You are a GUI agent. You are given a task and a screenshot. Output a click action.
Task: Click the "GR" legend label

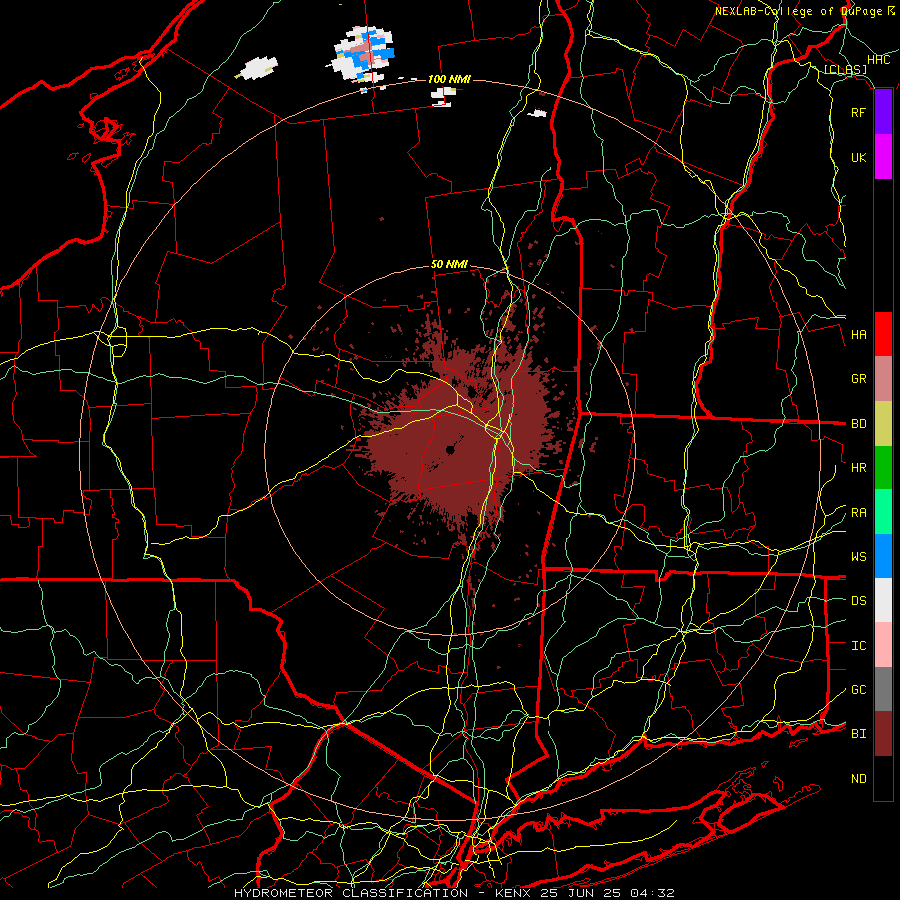point(858,379)
